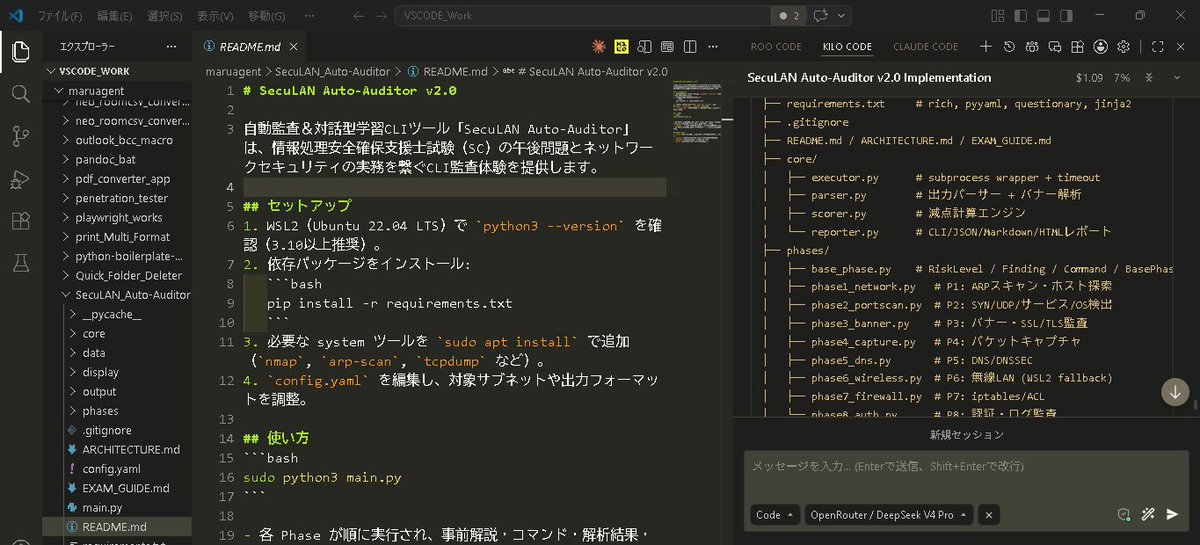
Task: Open the 選択(S) menu
Action: tap(164, 16)
